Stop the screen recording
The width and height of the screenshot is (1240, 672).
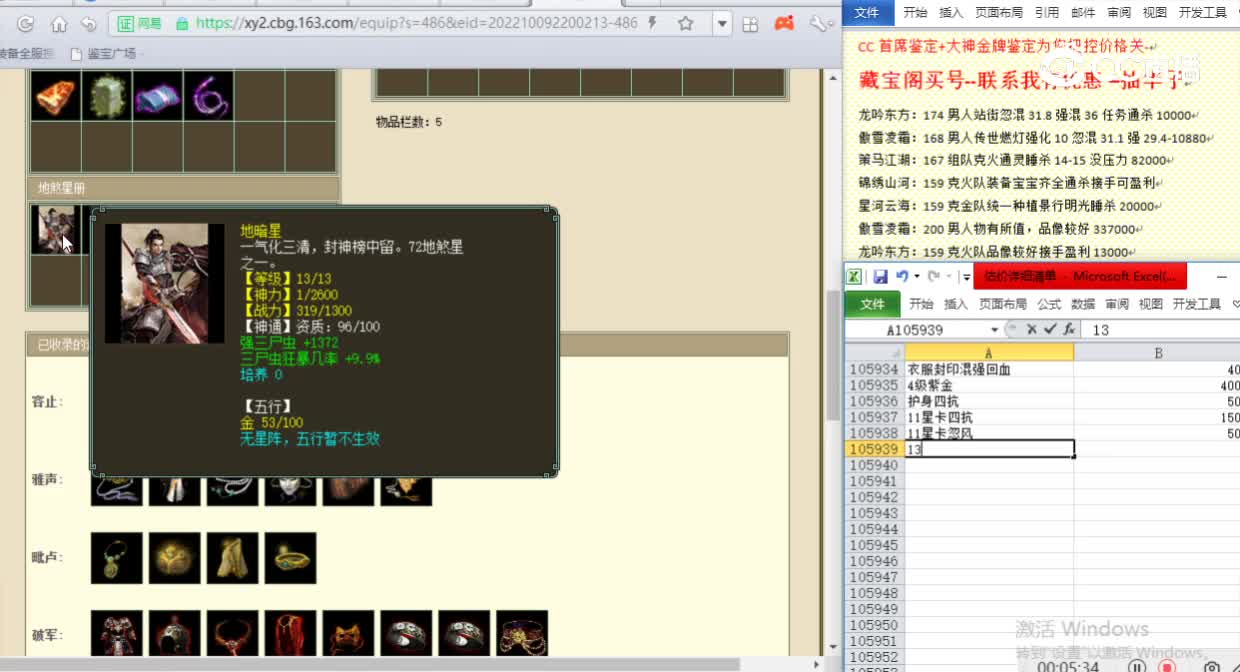(1166, 665)
